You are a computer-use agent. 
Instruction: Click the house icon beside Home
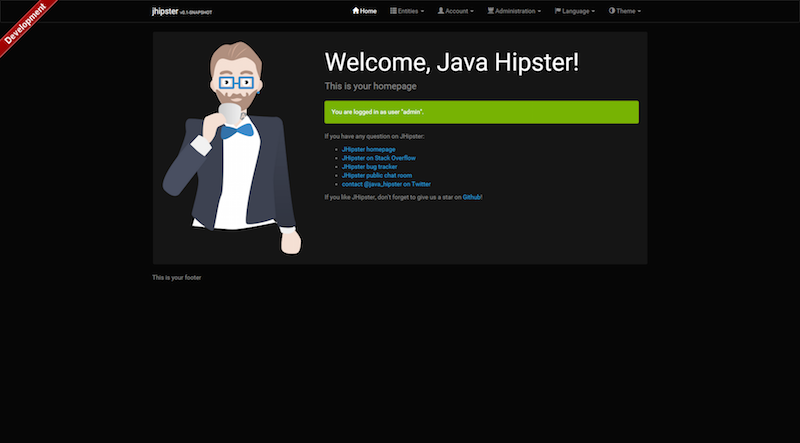pos(356,11)
